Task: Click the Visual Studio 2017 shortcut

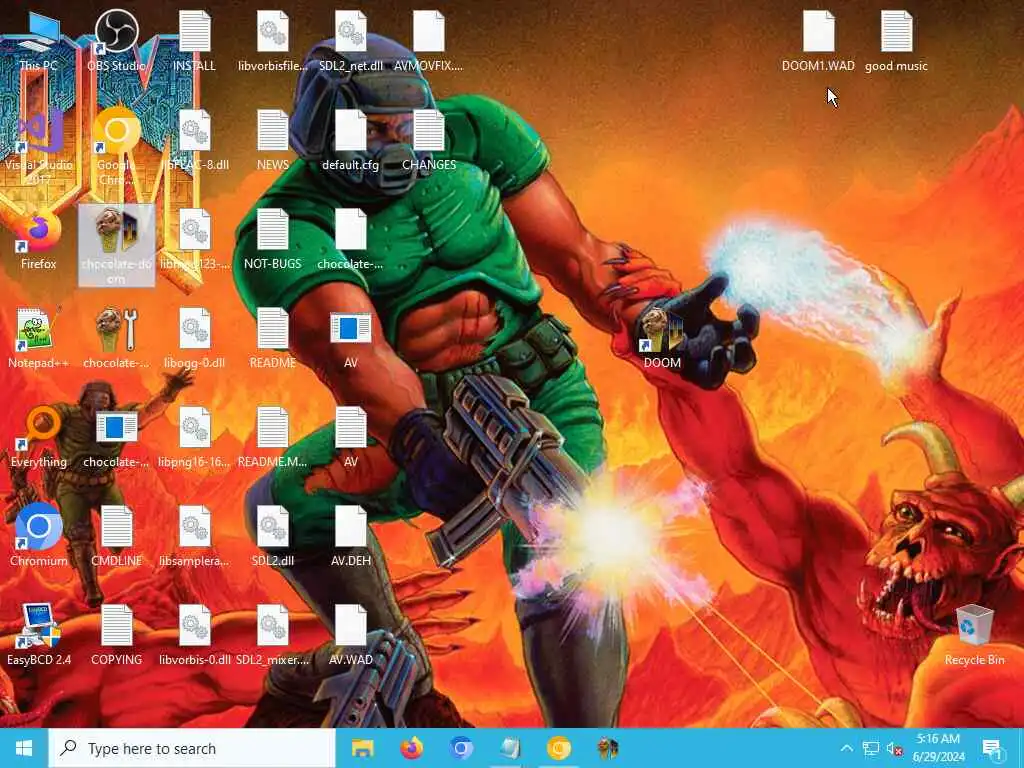Action: click(39, 147)
